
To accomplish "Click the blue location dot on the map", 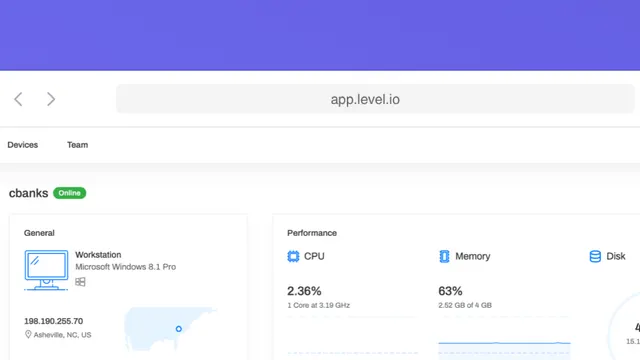I will click(x=178, y=329).
